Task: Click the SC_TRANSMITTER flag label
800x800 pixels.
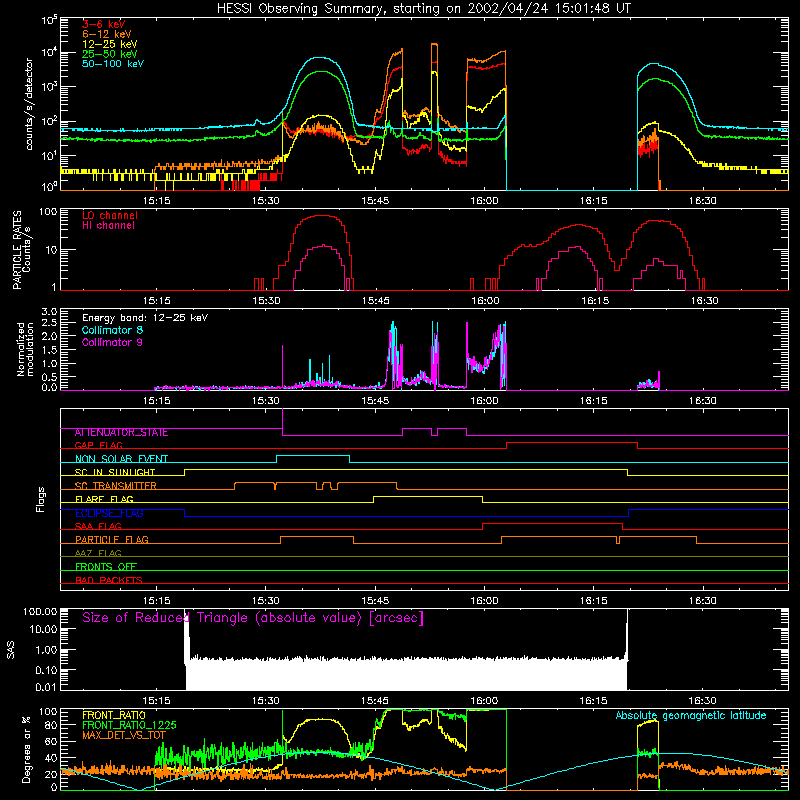Action: 116,486
